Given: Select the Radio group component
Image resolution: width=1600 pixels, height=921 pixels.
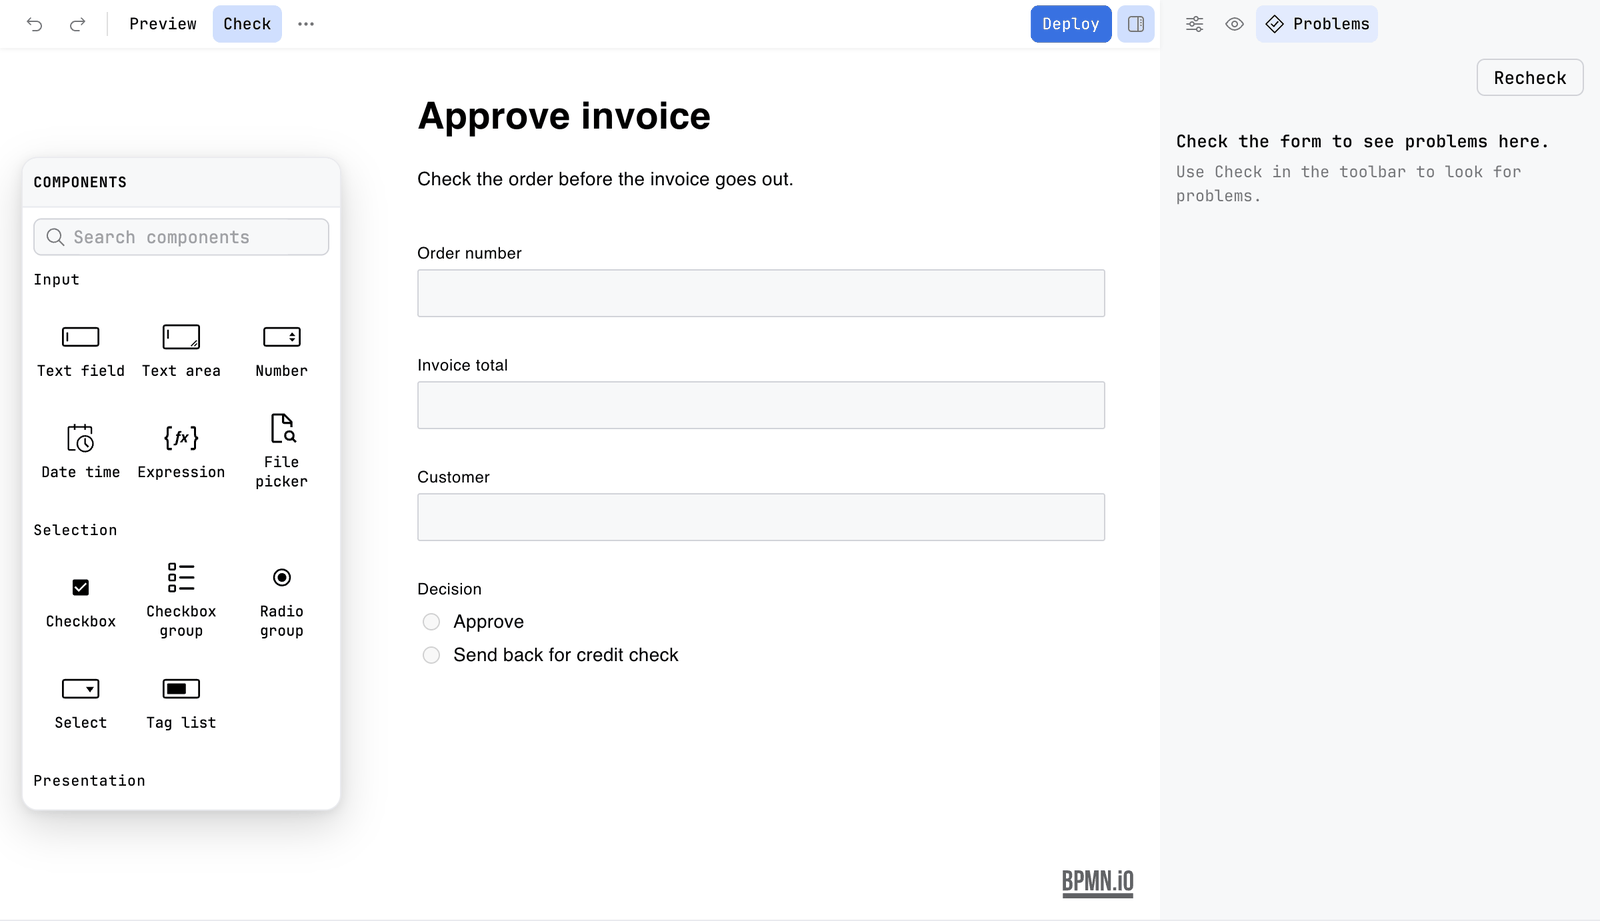Looking at the screenshot, I should click(x=282, y=602).
